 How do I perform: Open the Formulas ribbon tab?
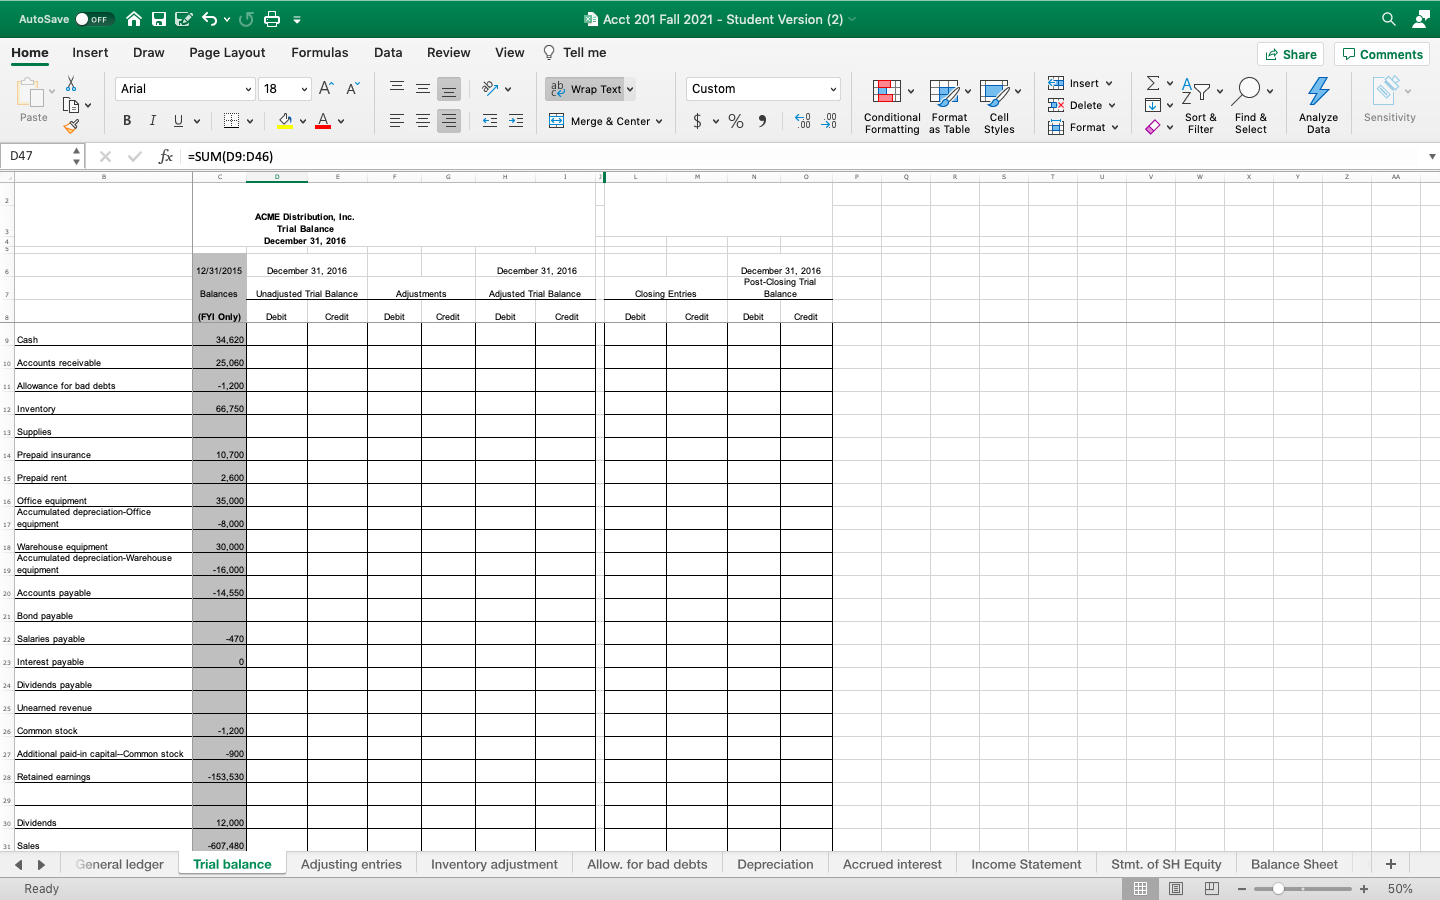click(320, 53)
